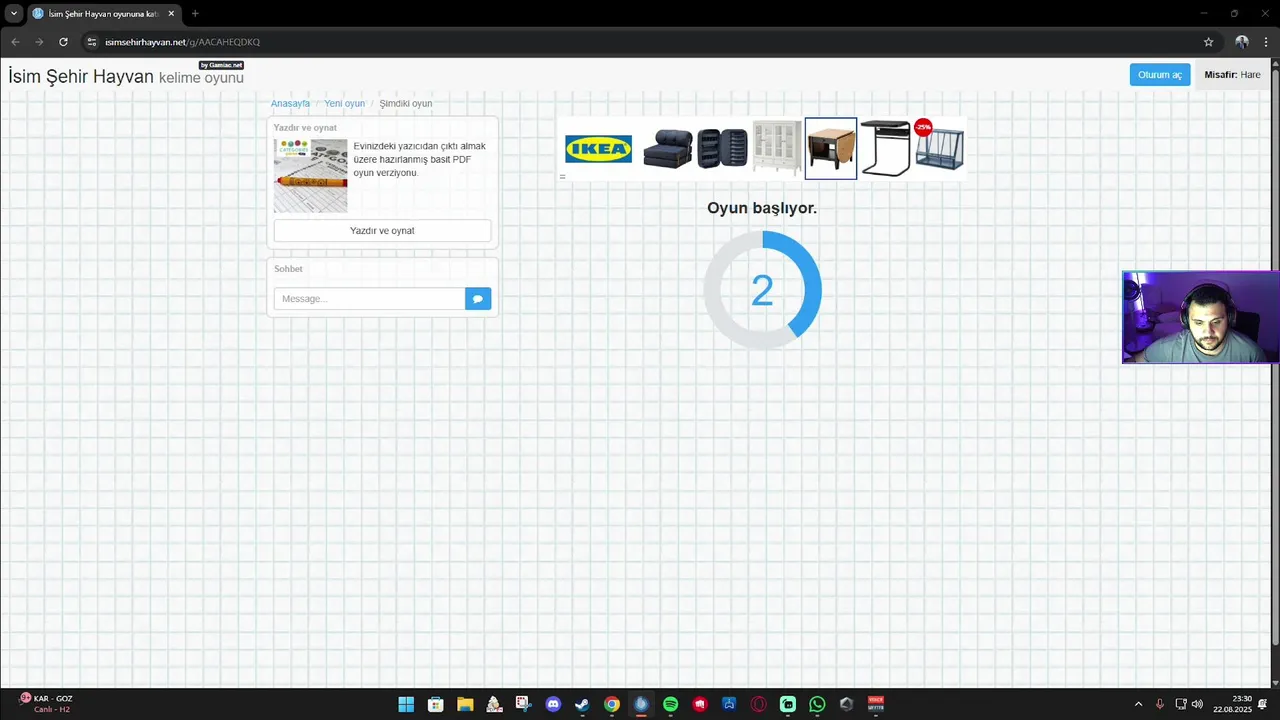Open the KAR - GOZ taskbar widget
The height and width of the screenshot is (720, 1280).
tap(46, 704)
